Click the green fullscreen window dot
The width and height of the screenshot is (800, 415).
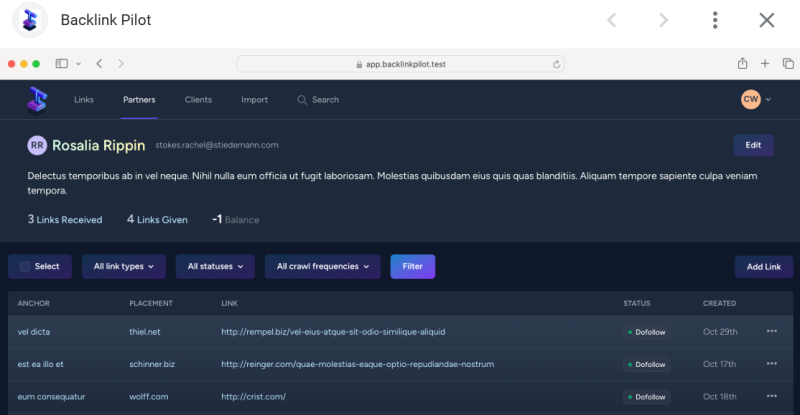(36, 64)
